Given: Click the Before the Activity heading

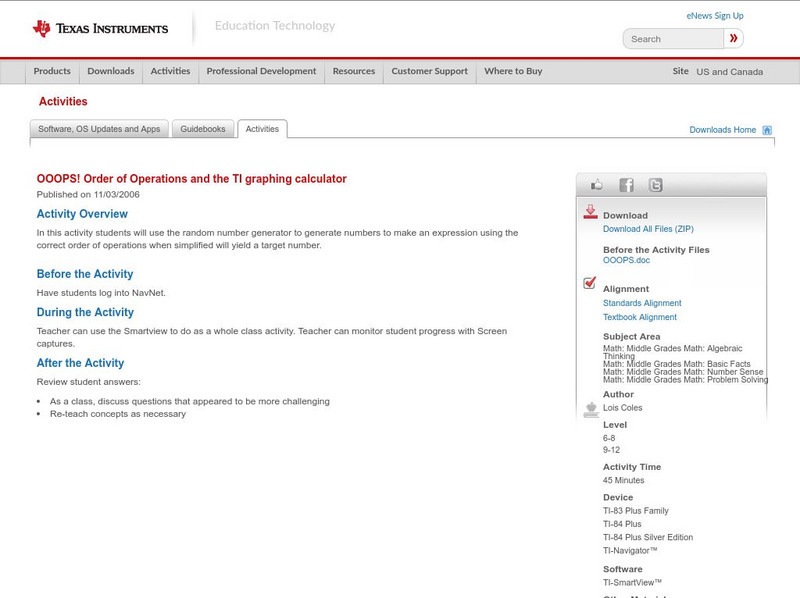Looking at the screenshot, I should coord(85,275).
